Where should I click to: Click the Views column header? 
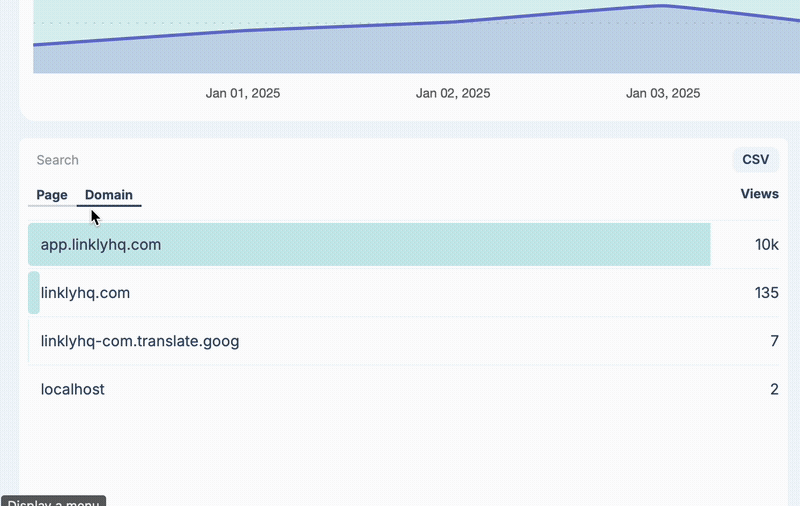pos(760,194)
